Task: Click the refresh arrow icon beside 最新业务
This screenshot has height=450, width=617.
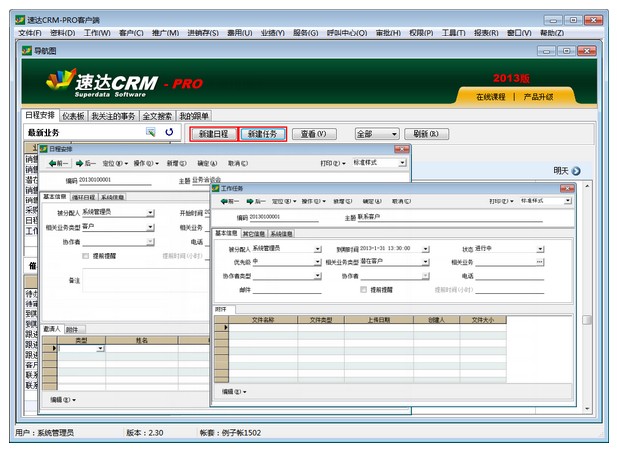Action: (169, 132)
